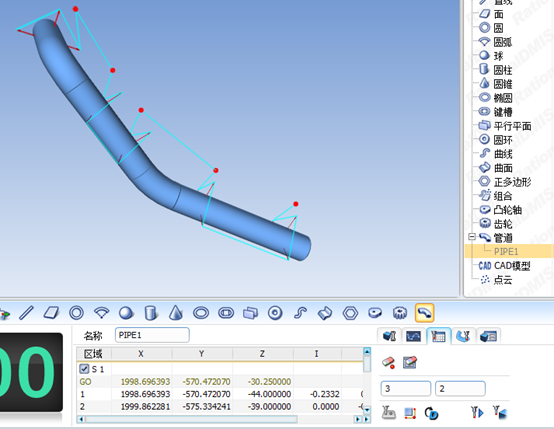Viewport: 554px width, 429px height.
Task: Switch to the graph view tab
Action: (413, 336)
